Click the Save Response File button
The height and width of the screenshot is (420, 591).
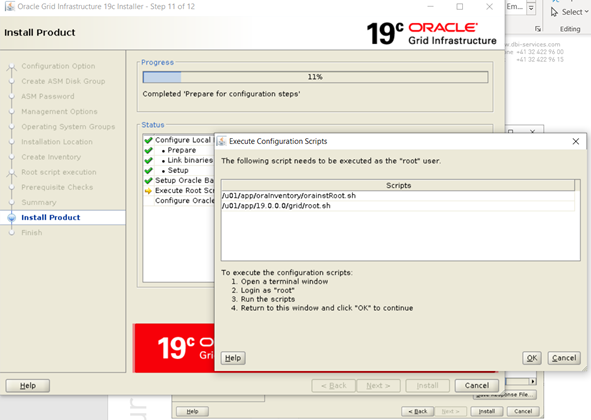click(x=505, y=395)
